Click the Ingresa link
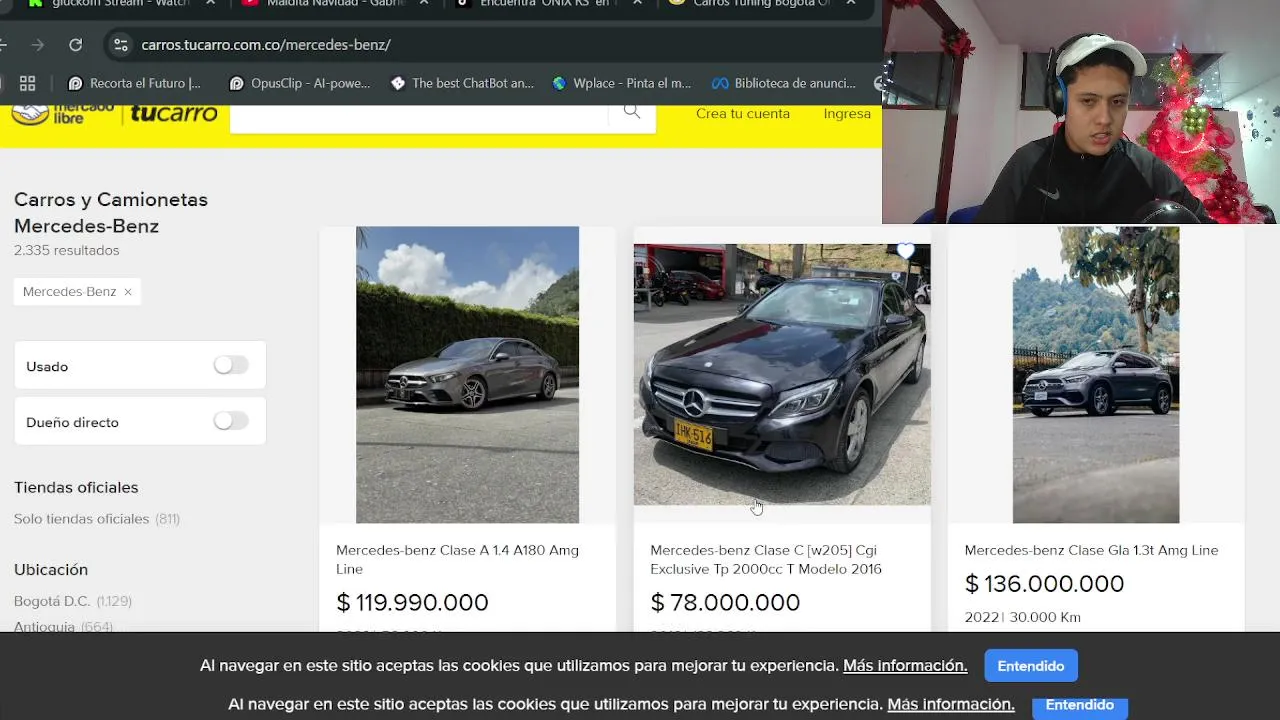 [847, 114]
